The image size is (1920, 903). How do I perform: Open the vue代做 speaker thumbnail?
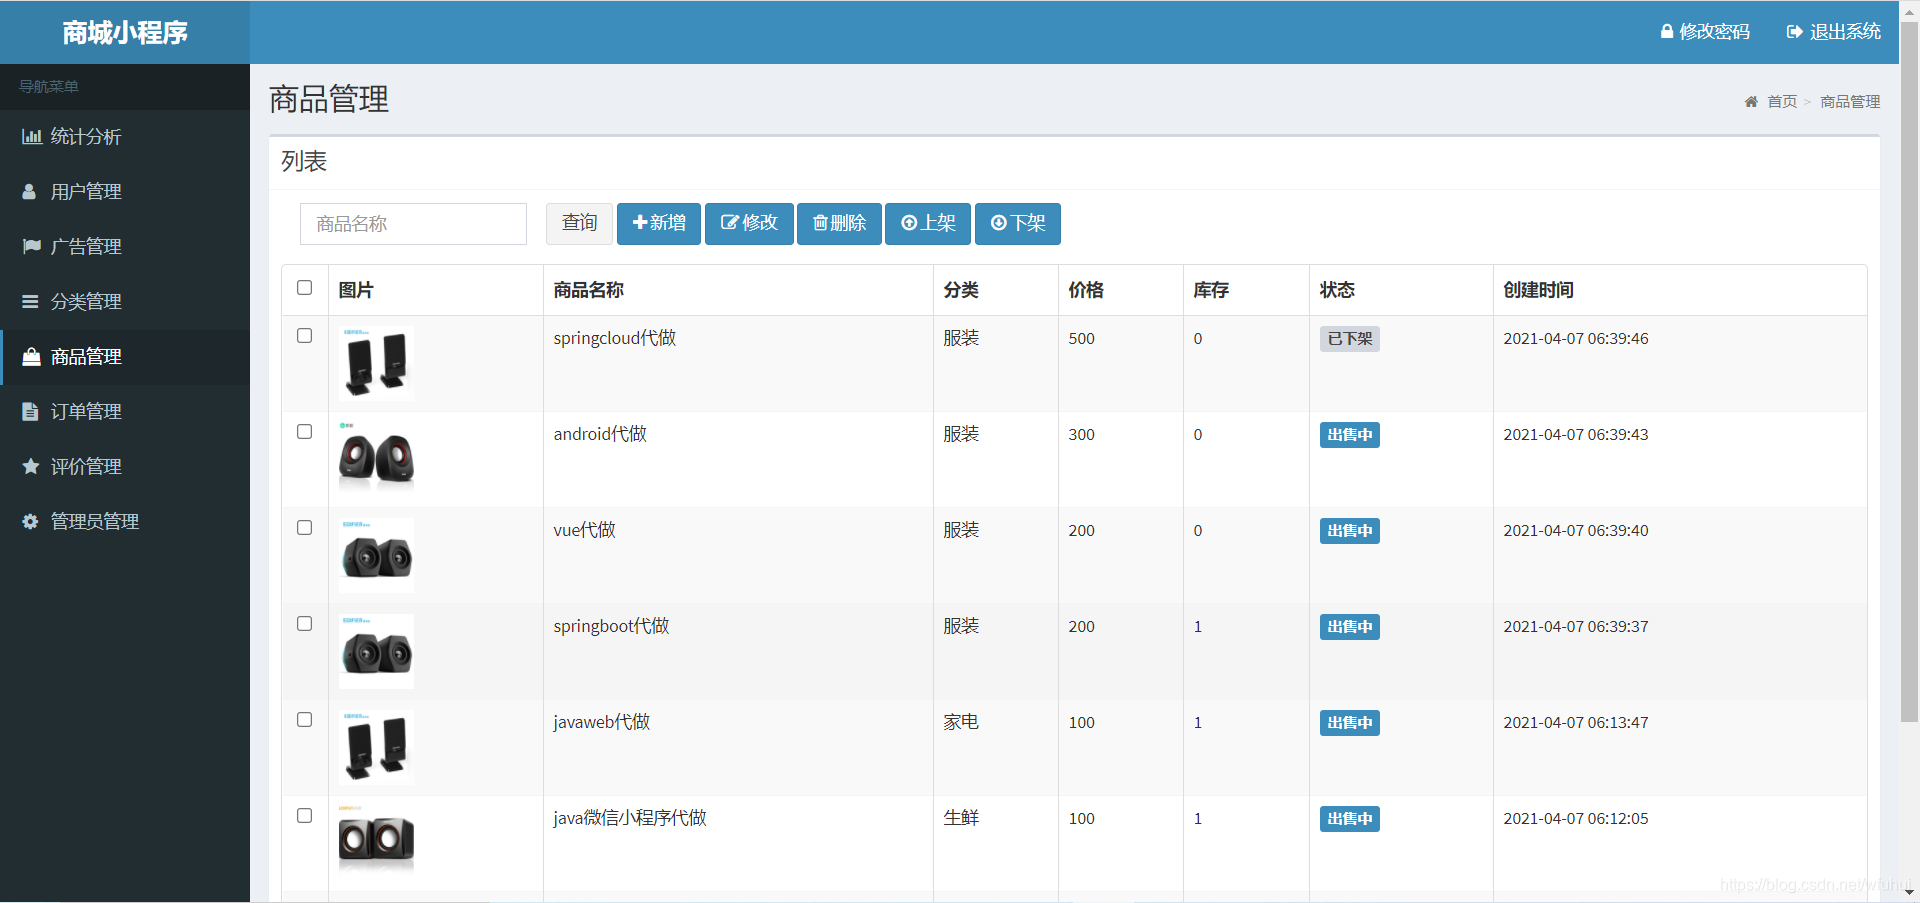[x=376, y=555]
